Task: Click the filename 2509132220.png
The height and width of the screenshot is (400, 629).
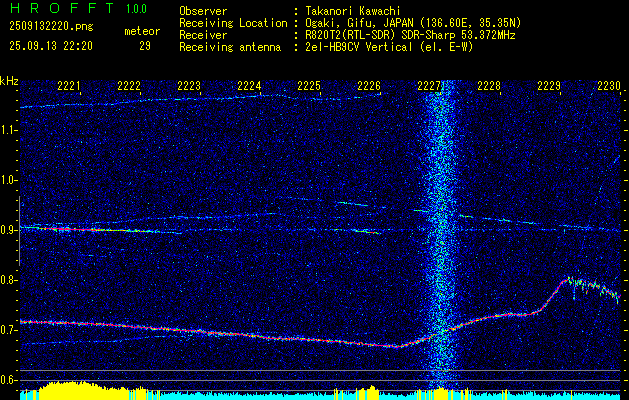Action: [x=51, y=27]
